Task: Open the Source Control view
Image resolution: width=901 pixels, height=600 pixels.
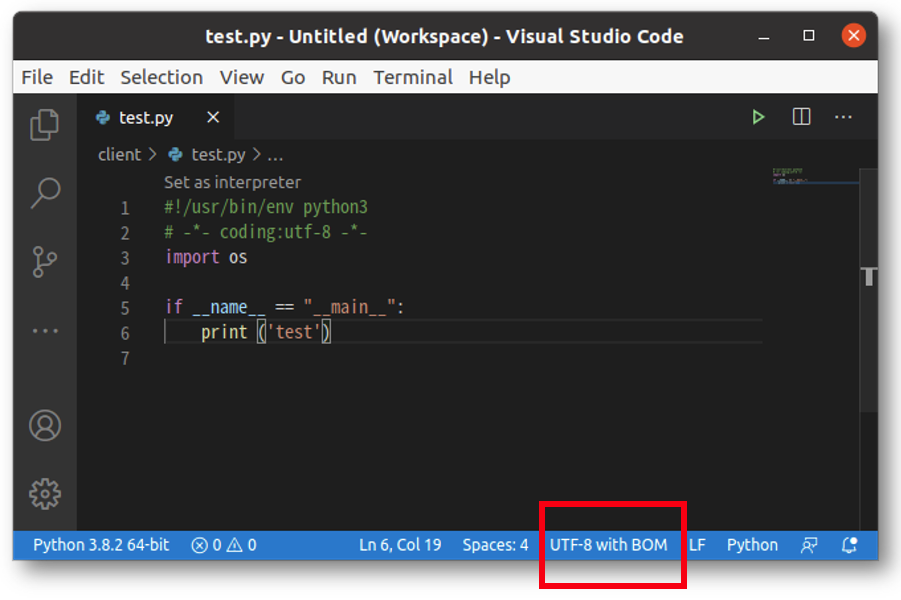Action: coord(44,261)
